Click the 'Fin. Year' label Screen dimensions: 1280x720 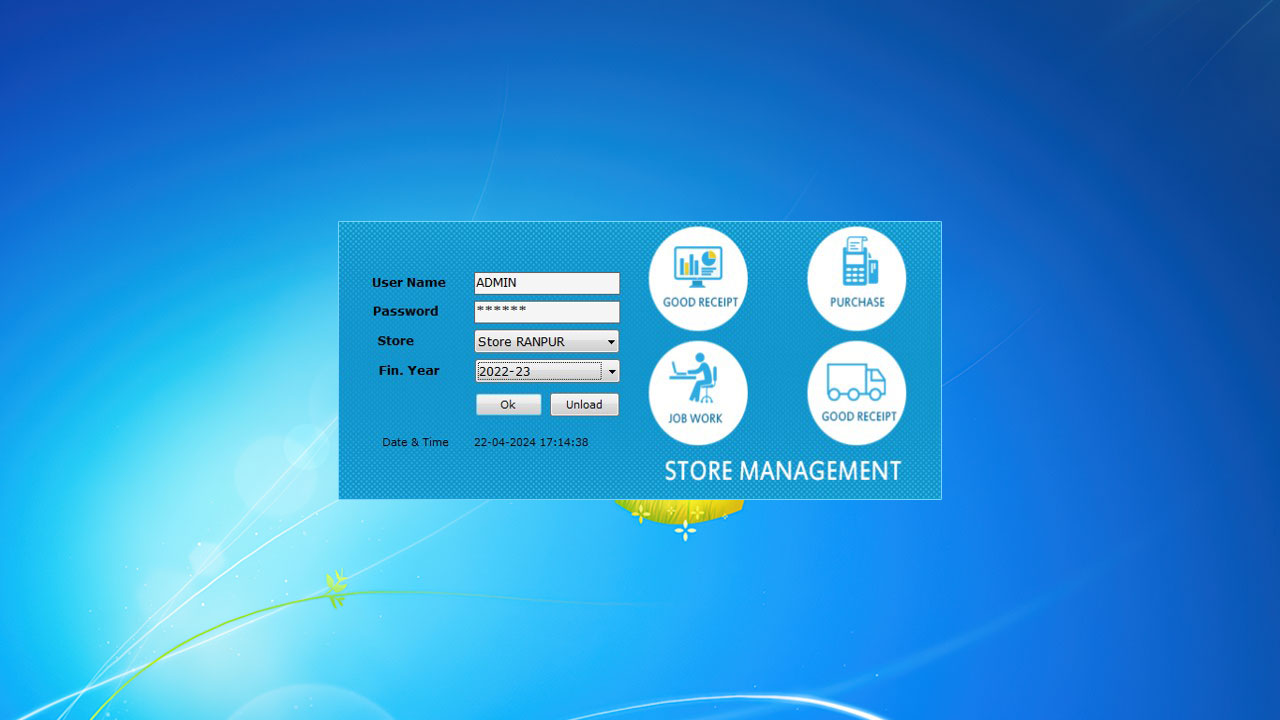coord(409,371)
